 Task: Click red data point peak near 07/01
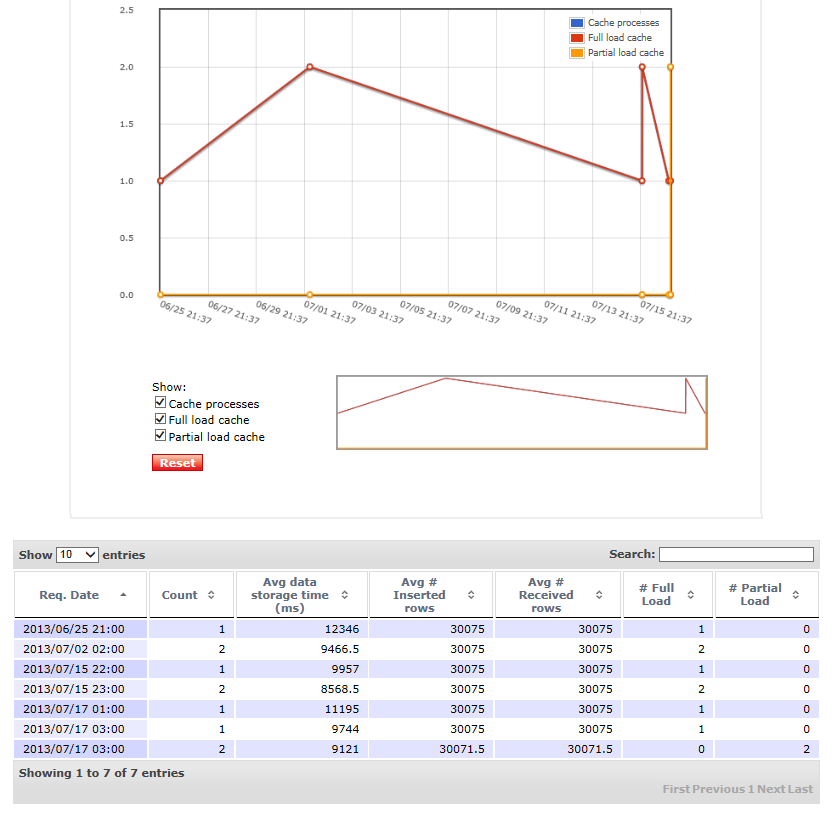(x=310, y=67)
